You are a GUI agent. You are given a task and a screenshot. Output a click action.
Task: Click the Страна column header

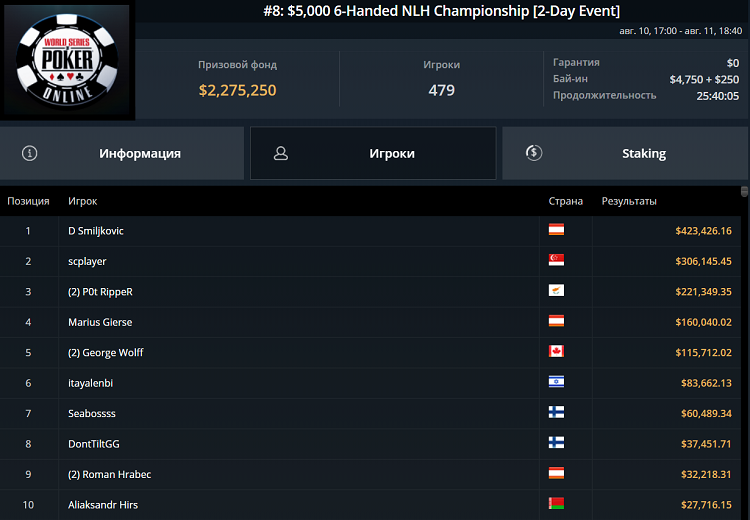(x=565, y=201)
